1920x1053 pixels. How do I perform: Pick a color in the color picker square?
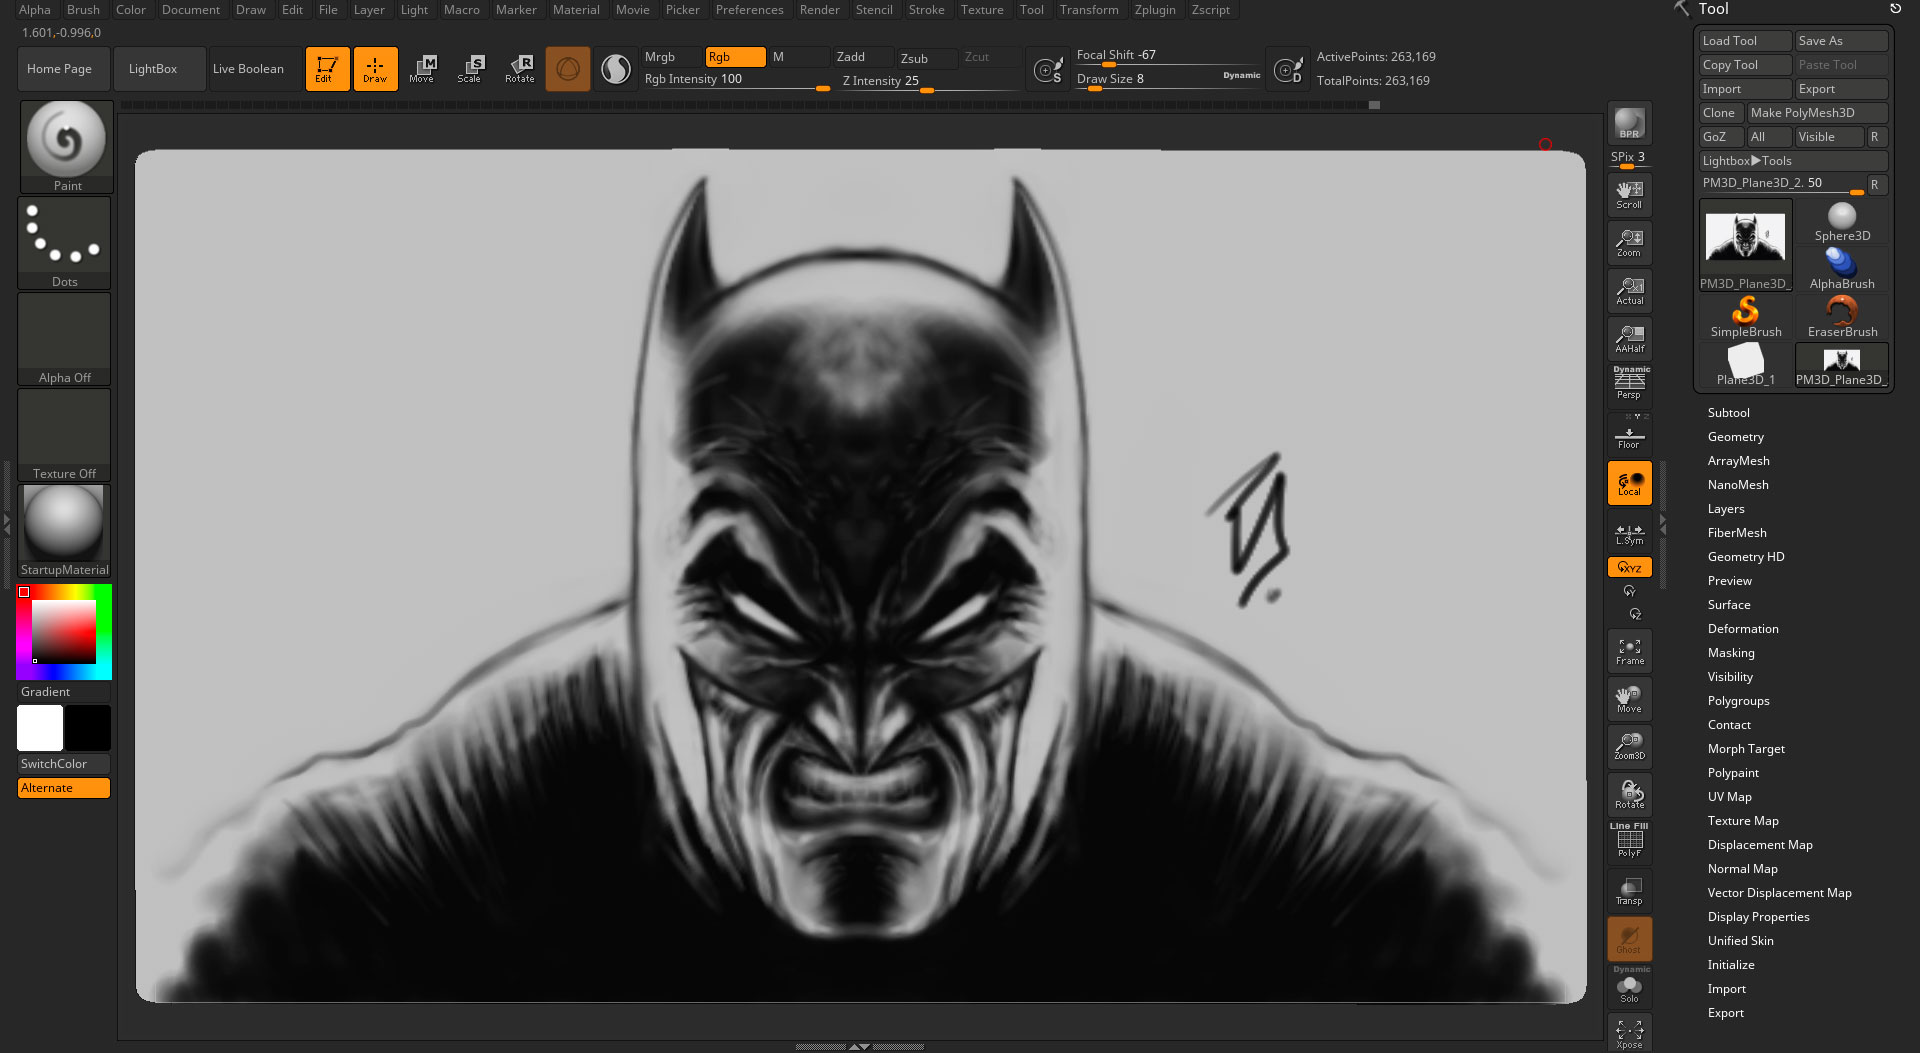point(64,631)
